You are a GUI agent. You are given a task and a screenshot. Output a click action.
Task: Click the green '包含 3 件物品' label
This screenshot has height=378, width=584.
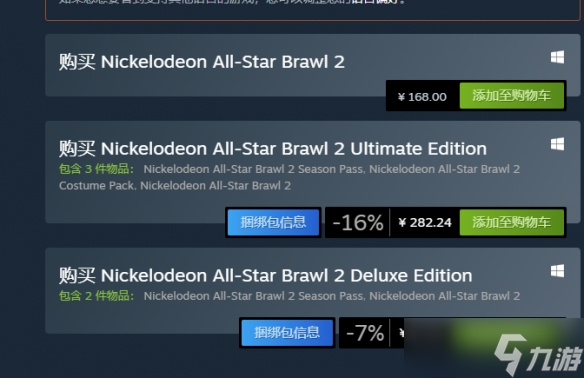click(96, 169)
